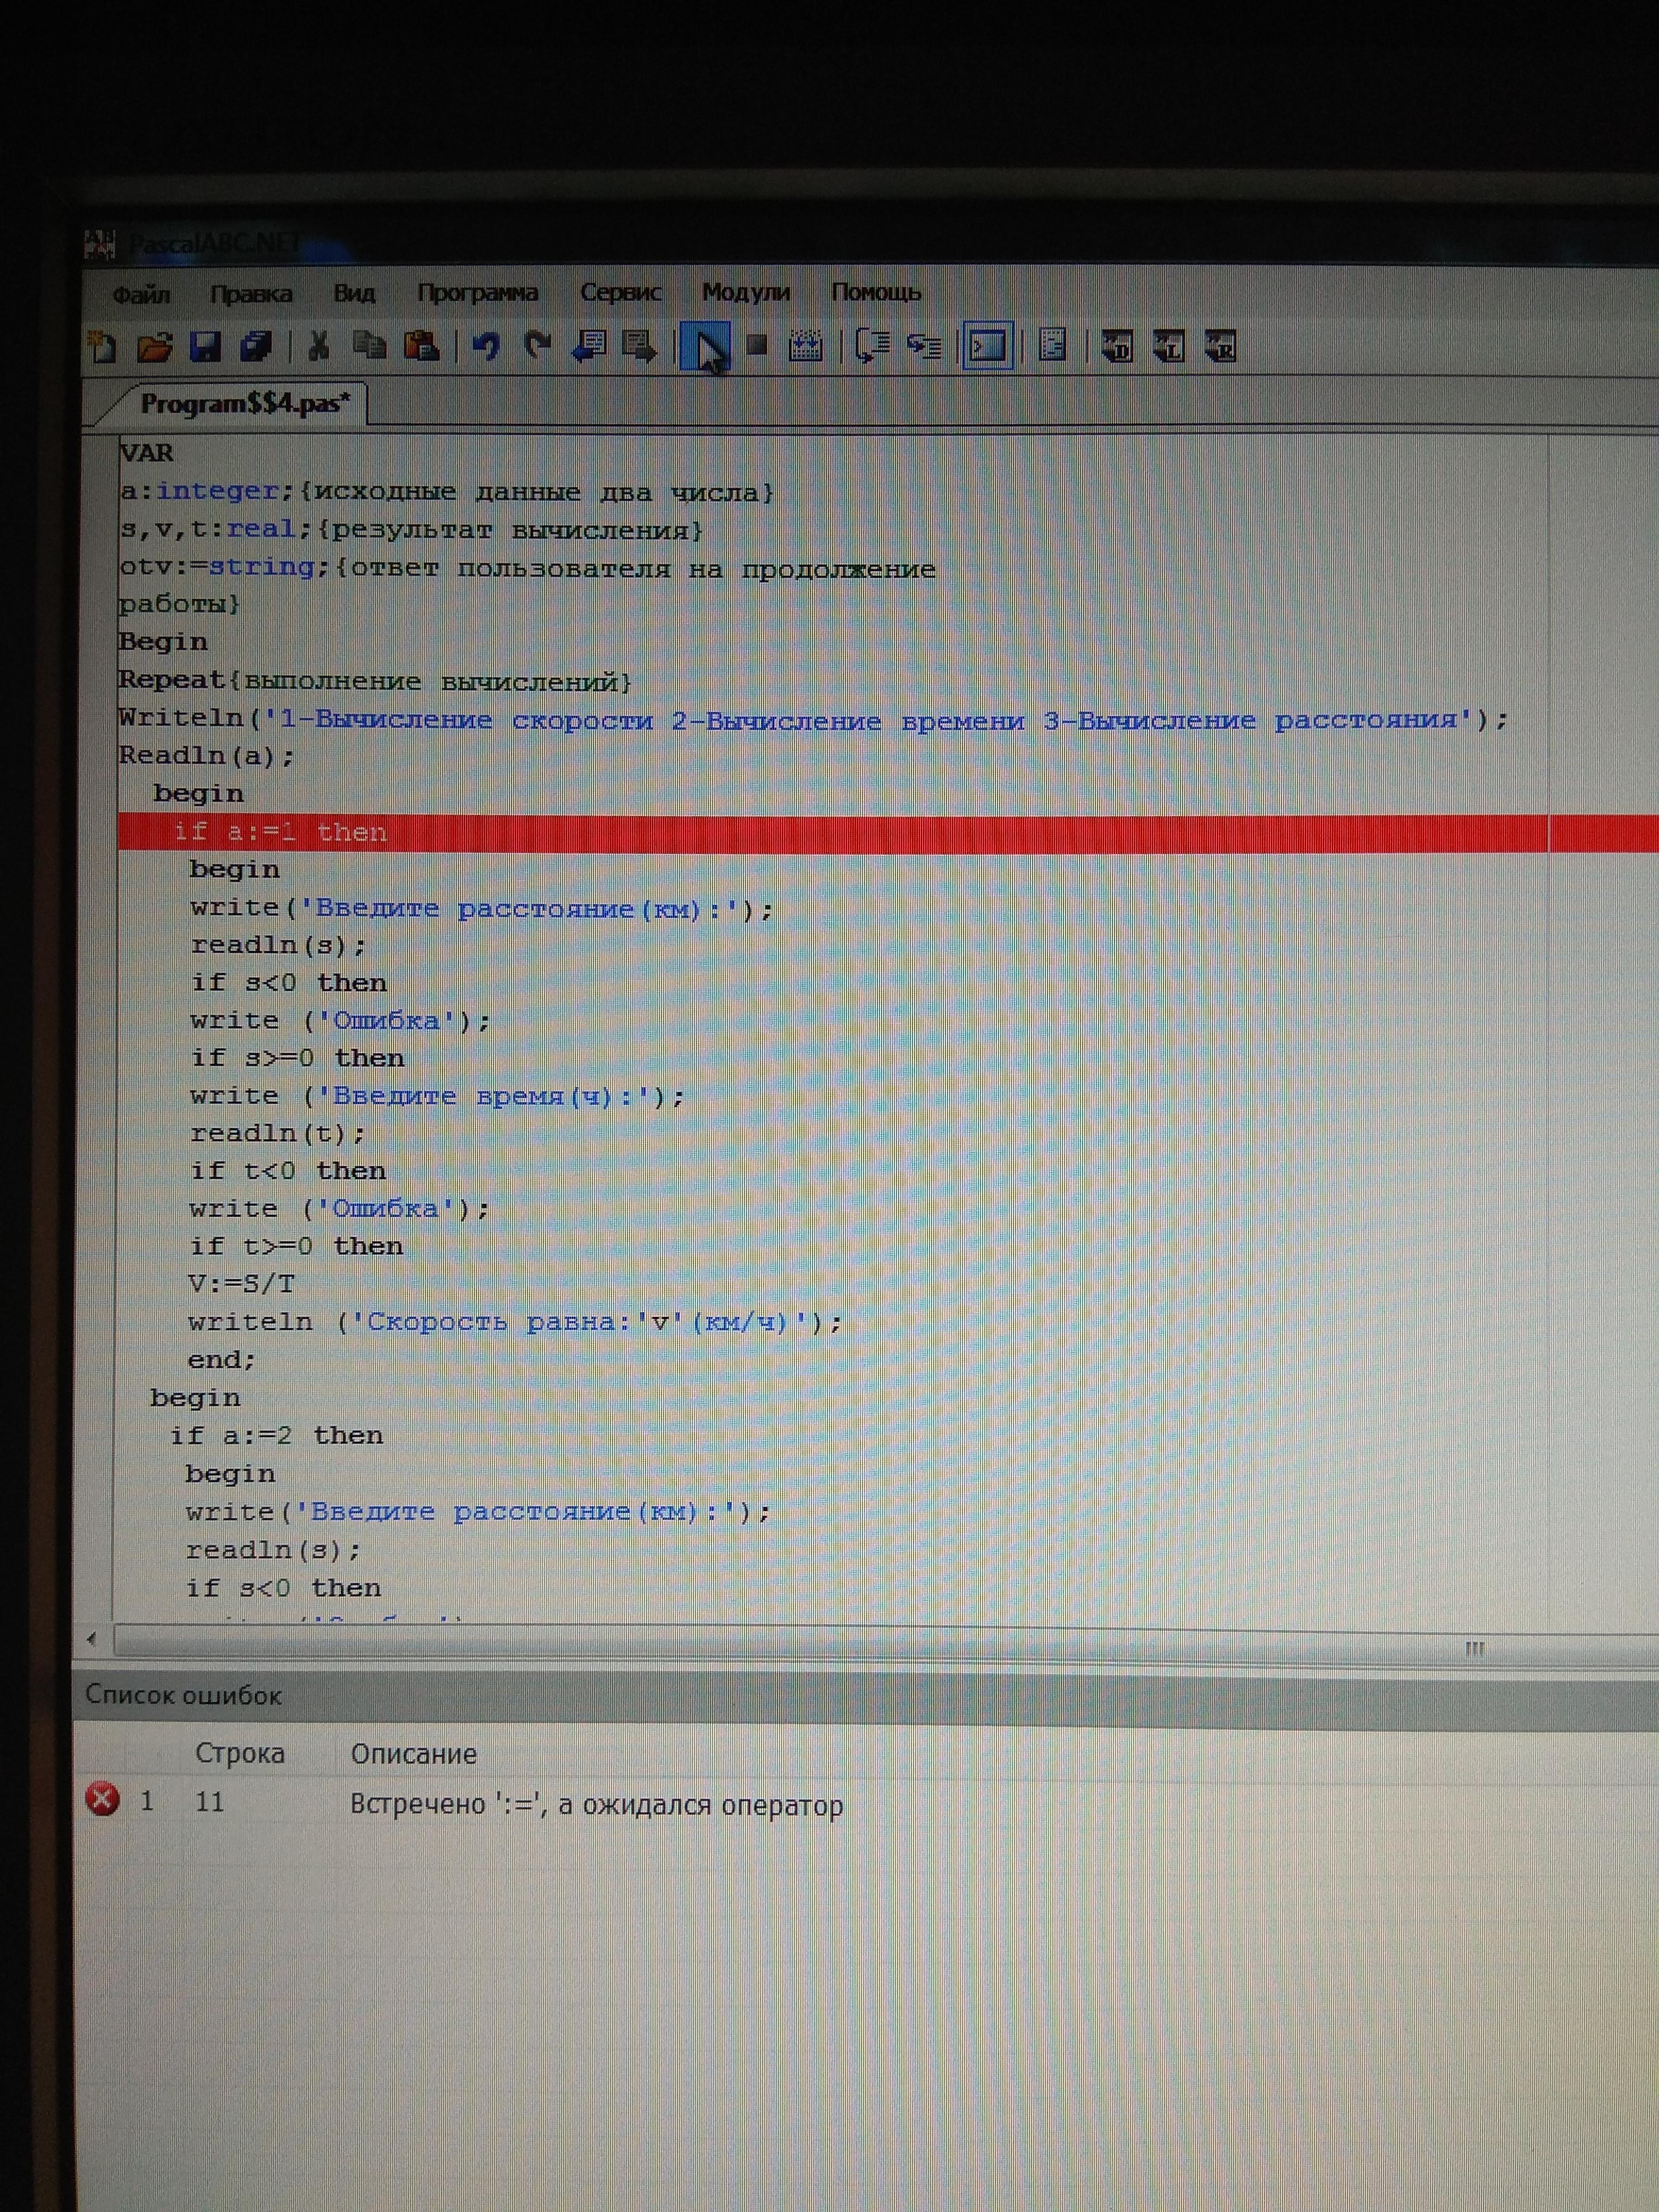Open a file with folder icon
Viewport: 1659px width, 2212px height.
pyautogui.click(x=154, y=347)
